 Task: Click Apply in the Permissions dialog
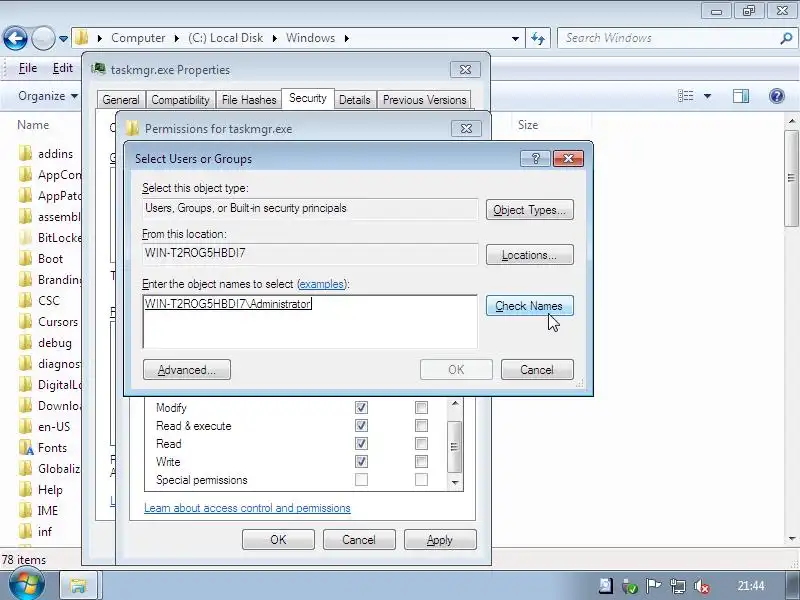click(x=440, y=540)
